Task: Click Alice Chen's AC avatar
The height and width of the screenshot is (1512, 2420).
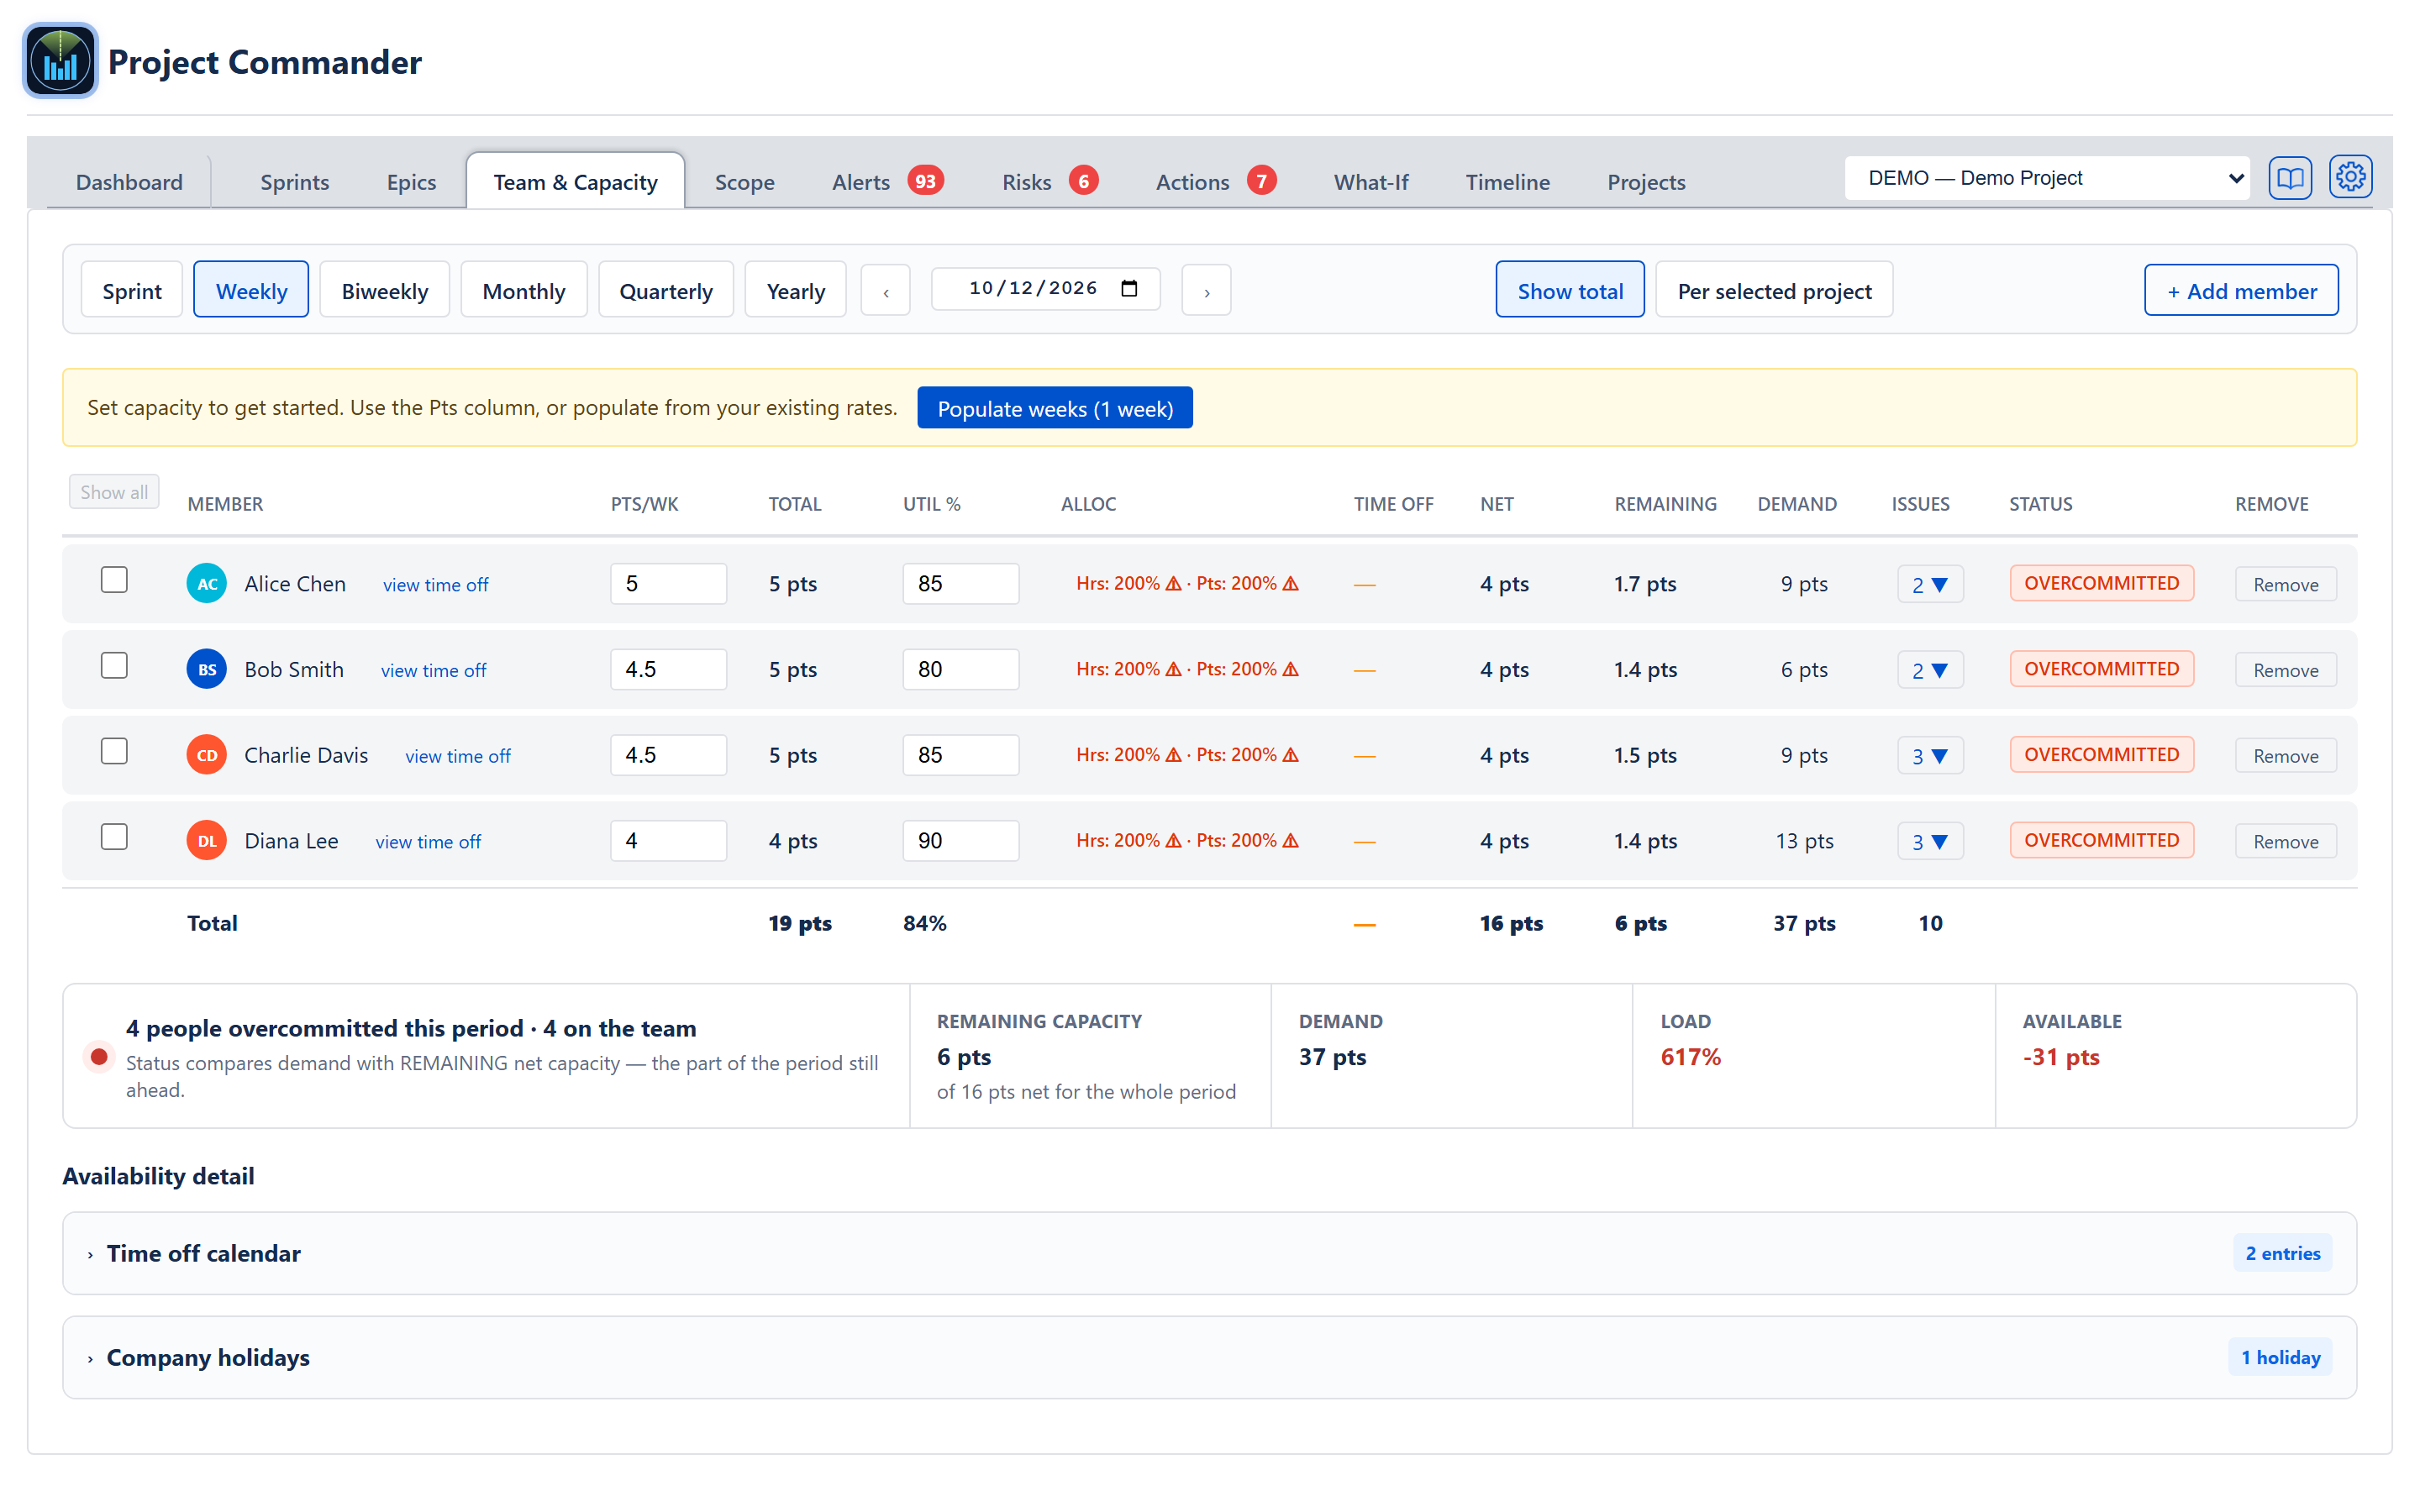Action: [x=207, y=584]
